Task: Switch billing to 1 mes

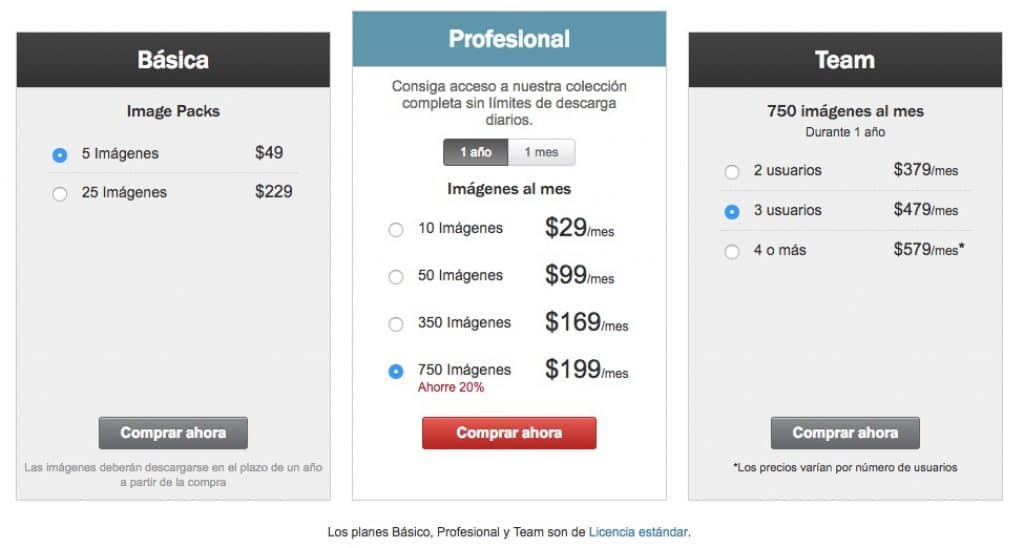Action: (x=541, y=152)
